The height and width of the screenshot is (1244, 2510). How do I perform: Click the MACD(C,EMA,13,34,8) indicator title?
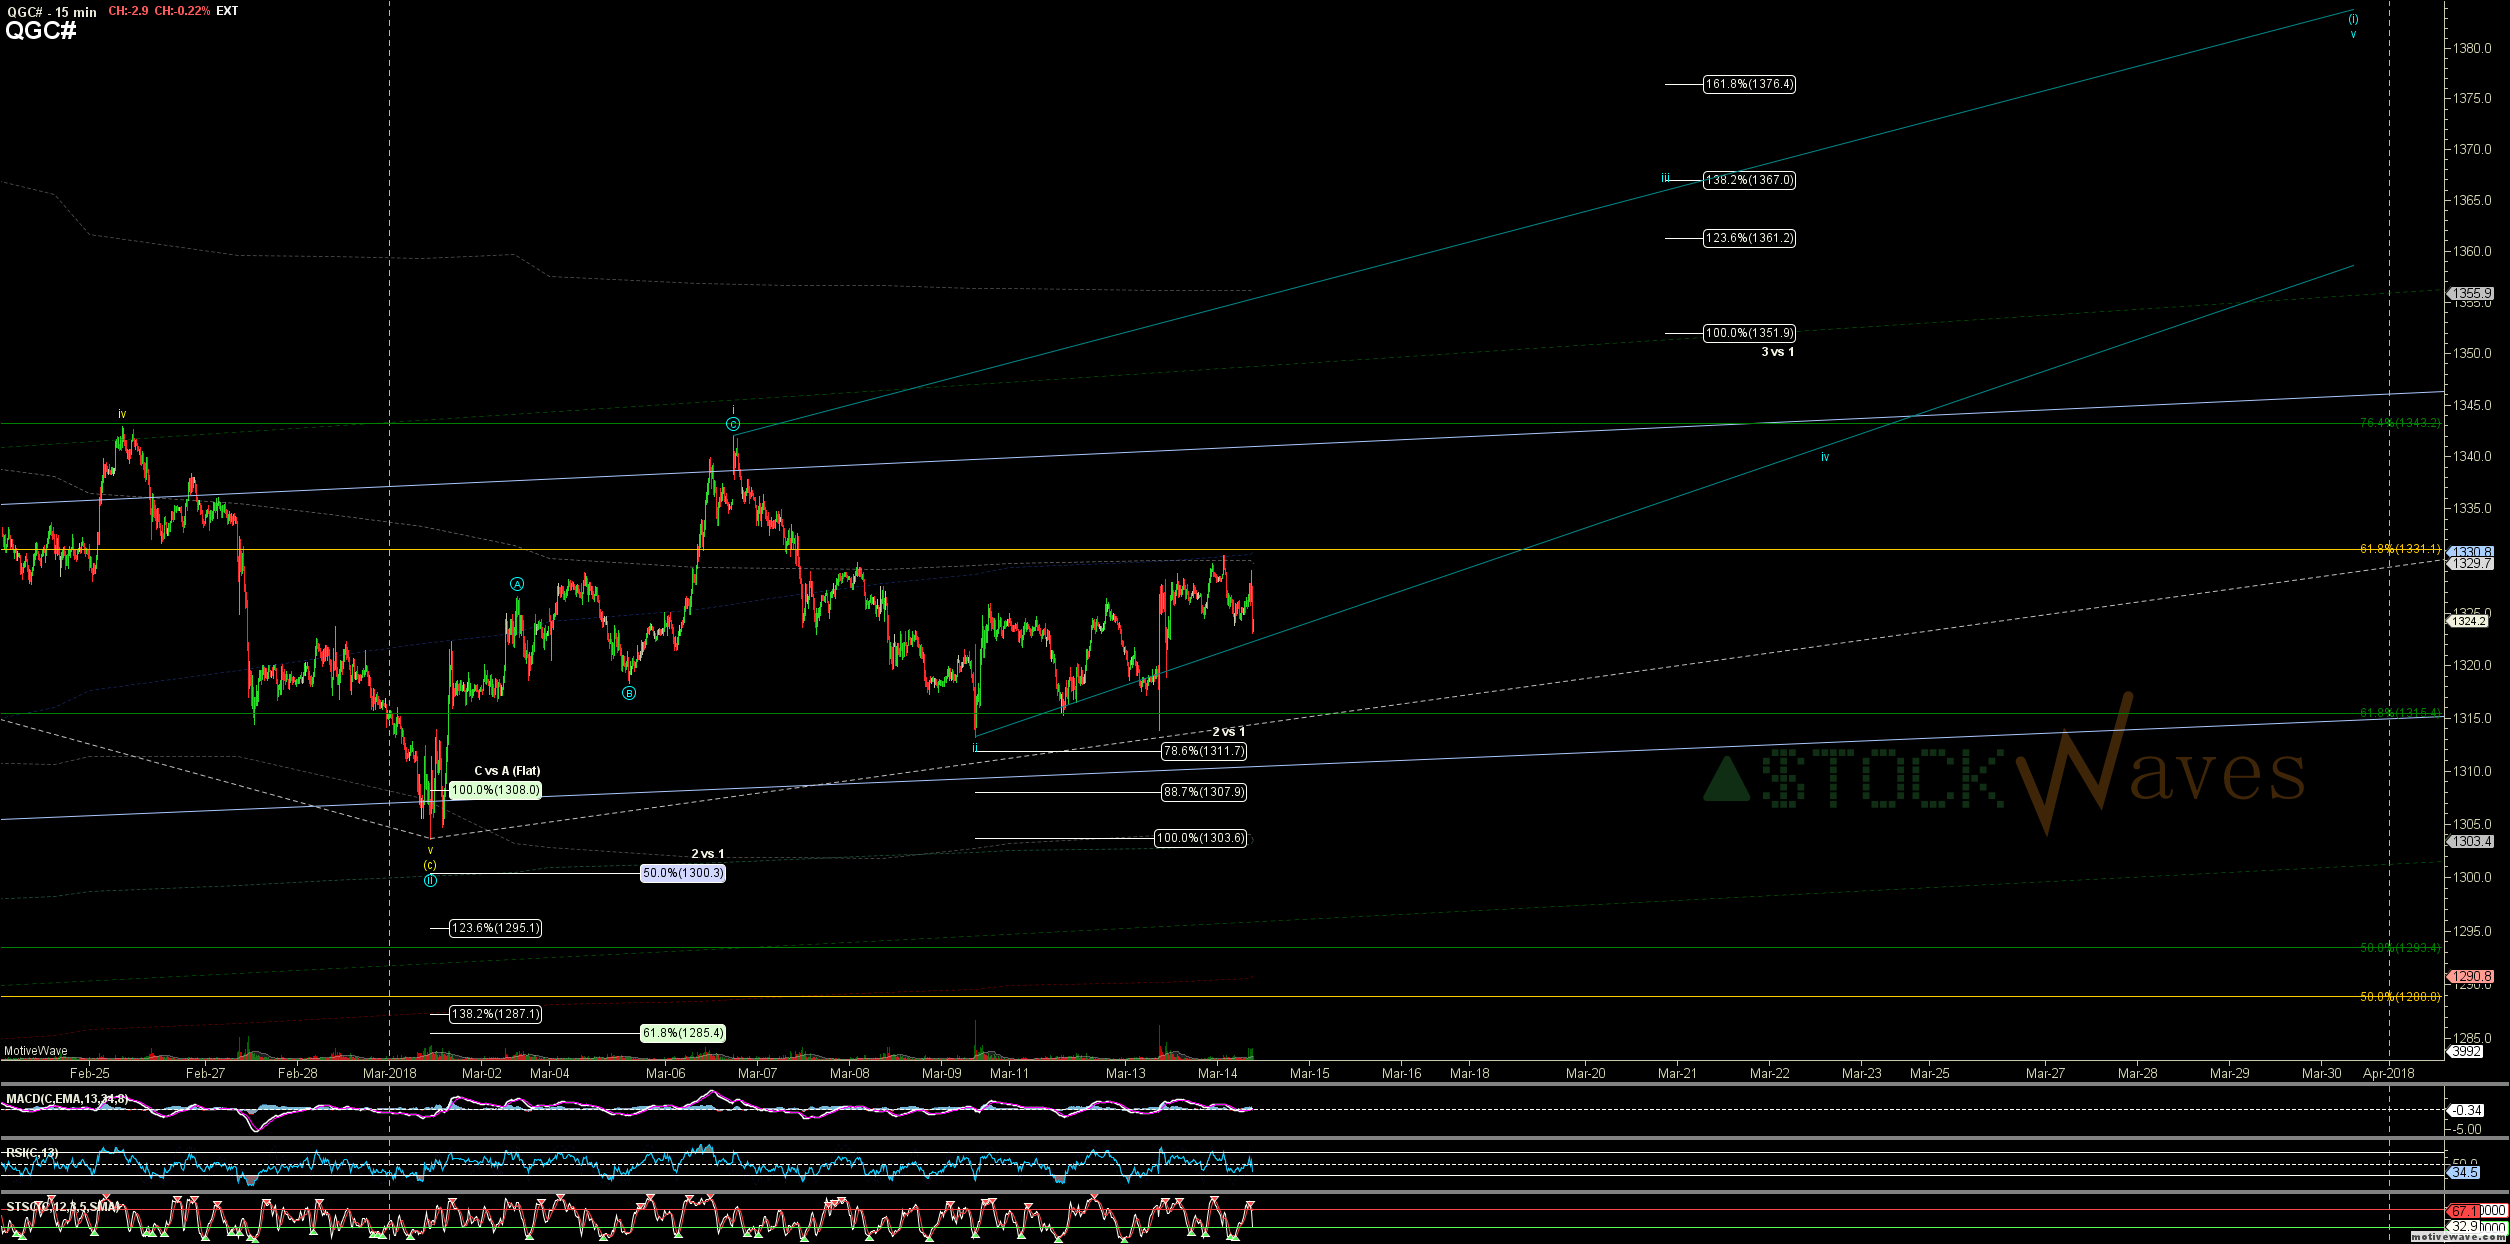(x=66, y=1099)
